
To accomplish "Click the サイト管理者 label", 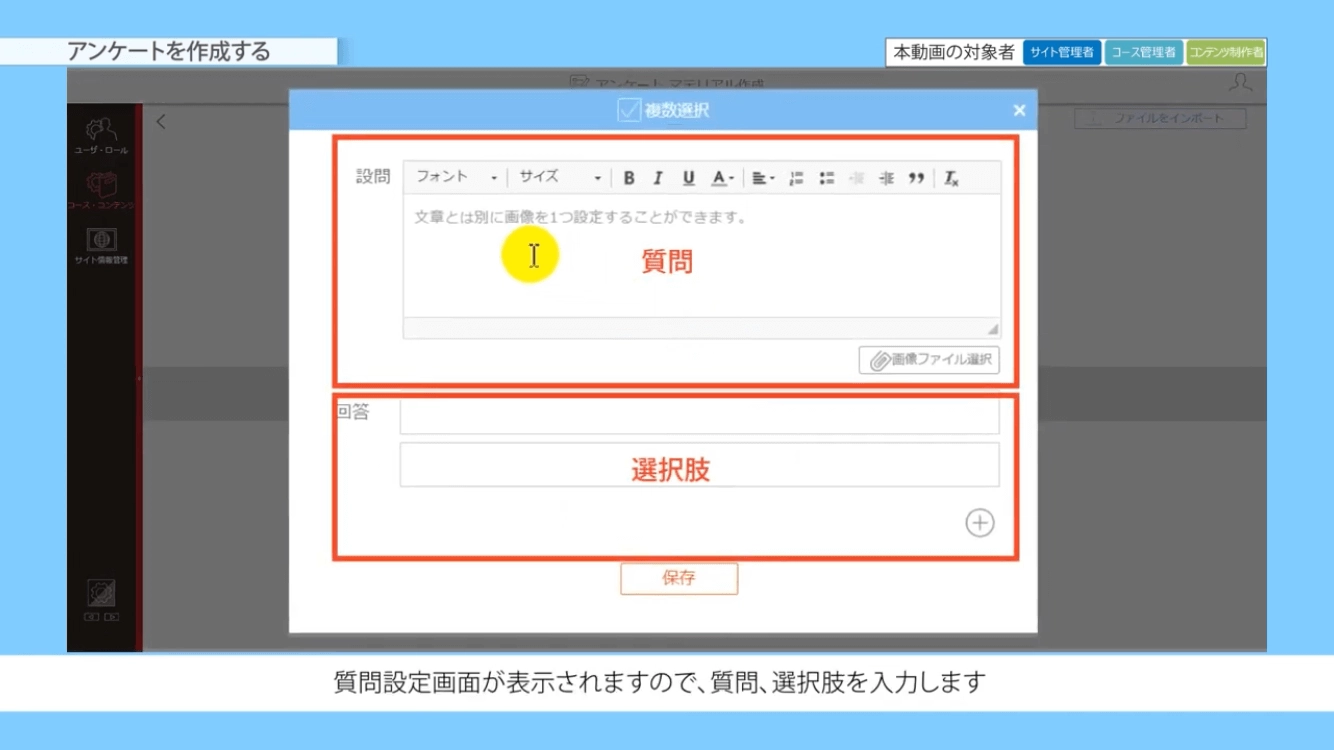I will [x=1062, y=53].
